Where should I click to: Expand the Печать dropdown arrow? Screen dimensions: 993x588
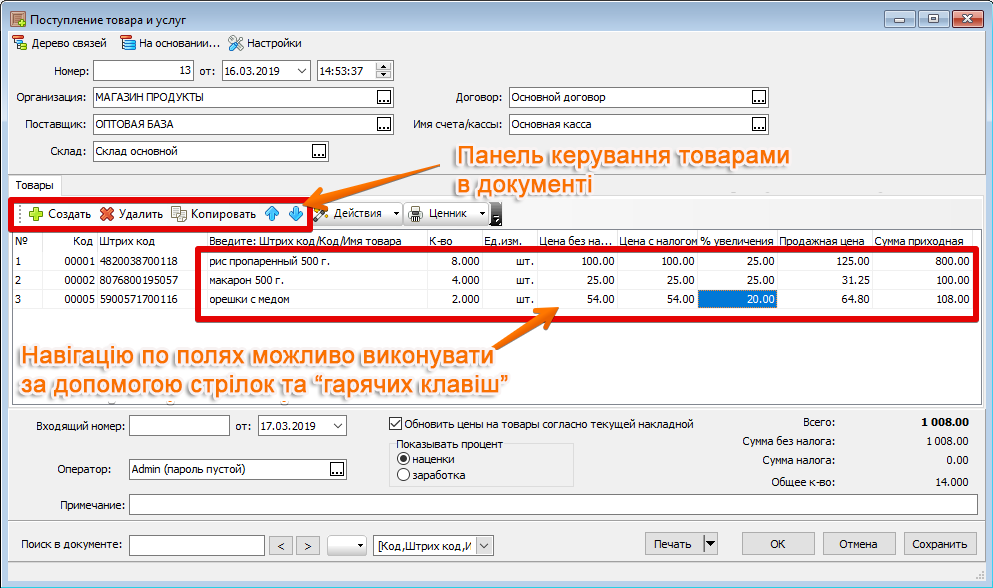pos(710,544)
